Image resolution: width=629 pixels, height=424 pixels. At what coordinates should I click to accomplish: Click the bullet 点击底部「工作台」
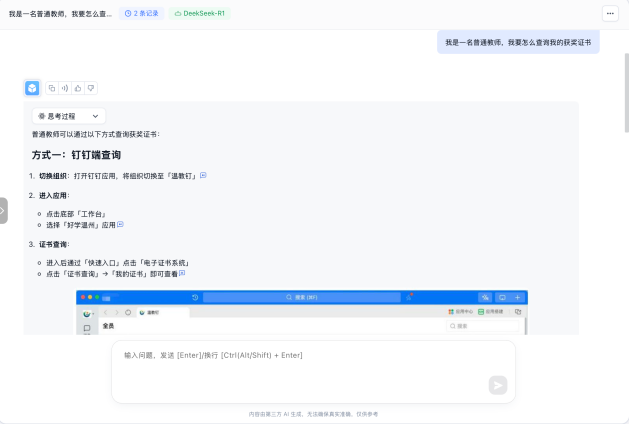[76, 214]
